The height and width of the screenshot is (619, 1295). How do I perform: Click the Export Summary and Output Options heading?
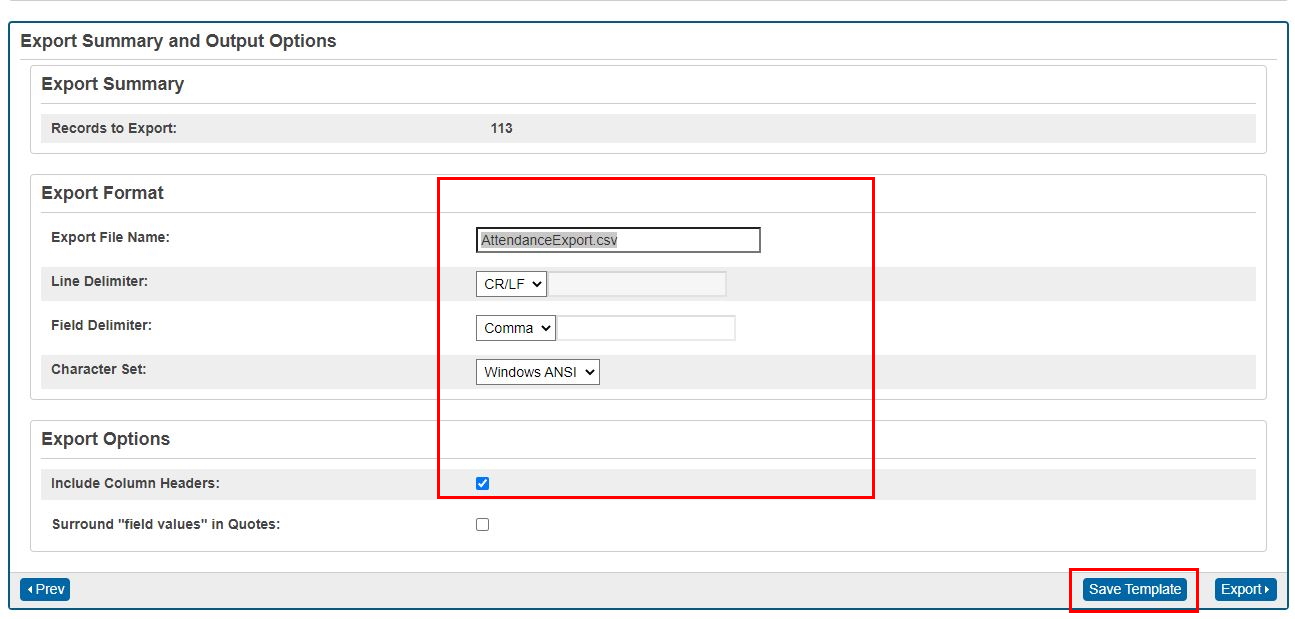pyautogui.click(x=178, y=41)
